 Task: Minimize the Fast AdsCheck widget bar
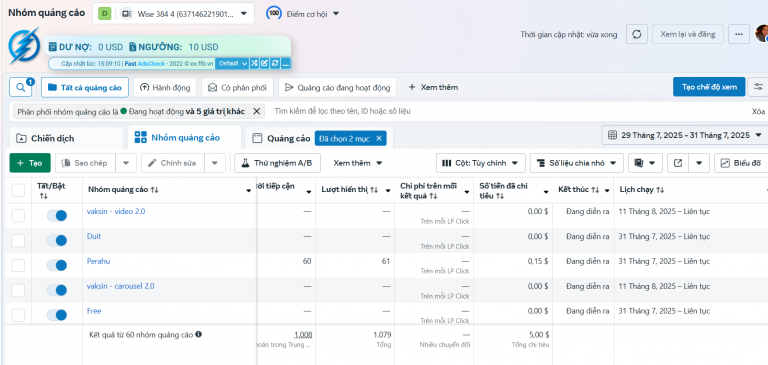(x=286, y=63)
